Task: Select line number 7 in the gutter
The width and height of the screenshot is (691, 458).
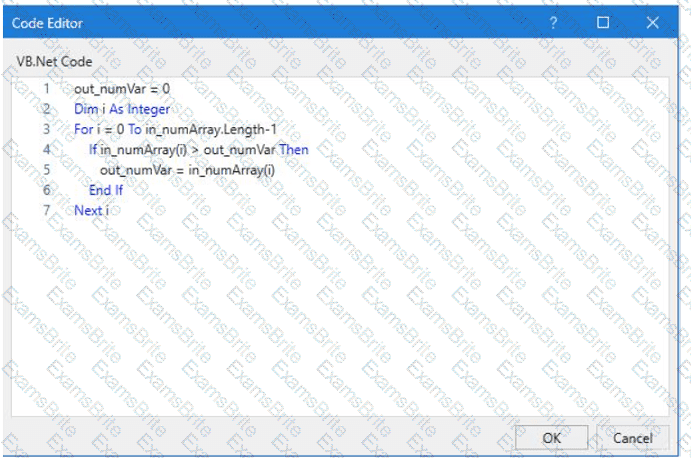Action: (46, 210)
